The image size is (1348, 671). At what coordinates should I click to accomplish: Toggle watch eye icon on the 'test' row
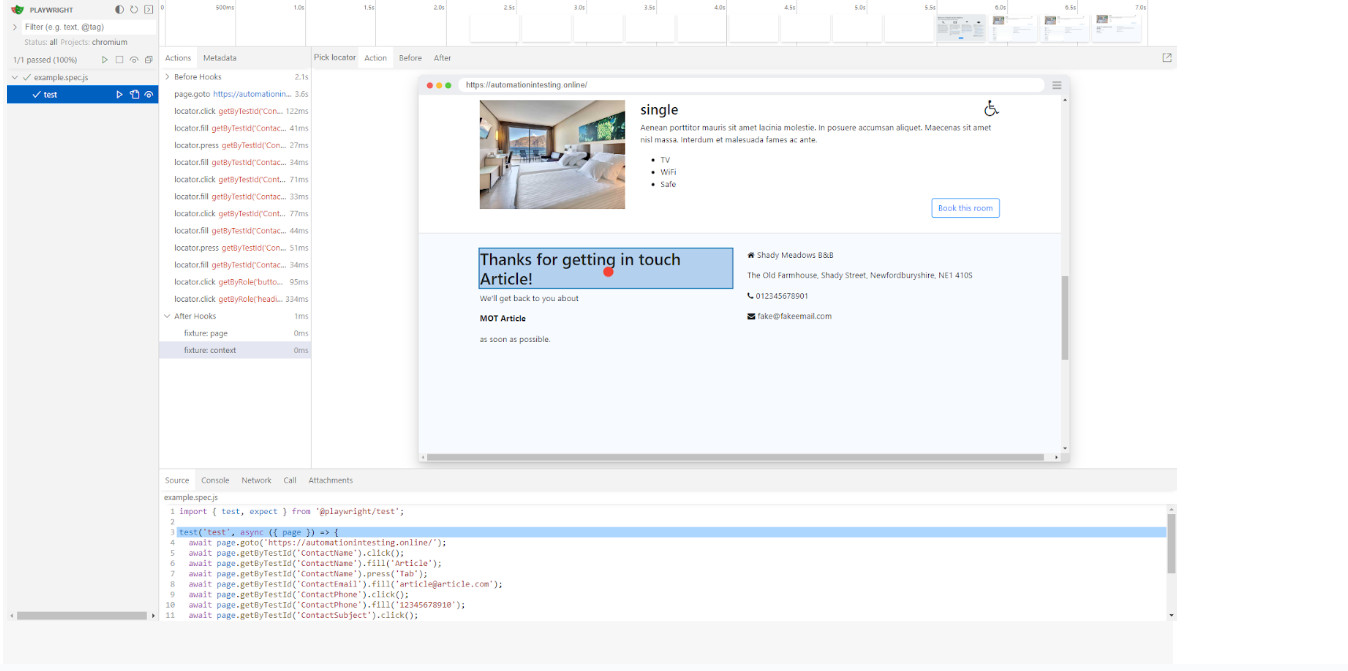(149, 94)
